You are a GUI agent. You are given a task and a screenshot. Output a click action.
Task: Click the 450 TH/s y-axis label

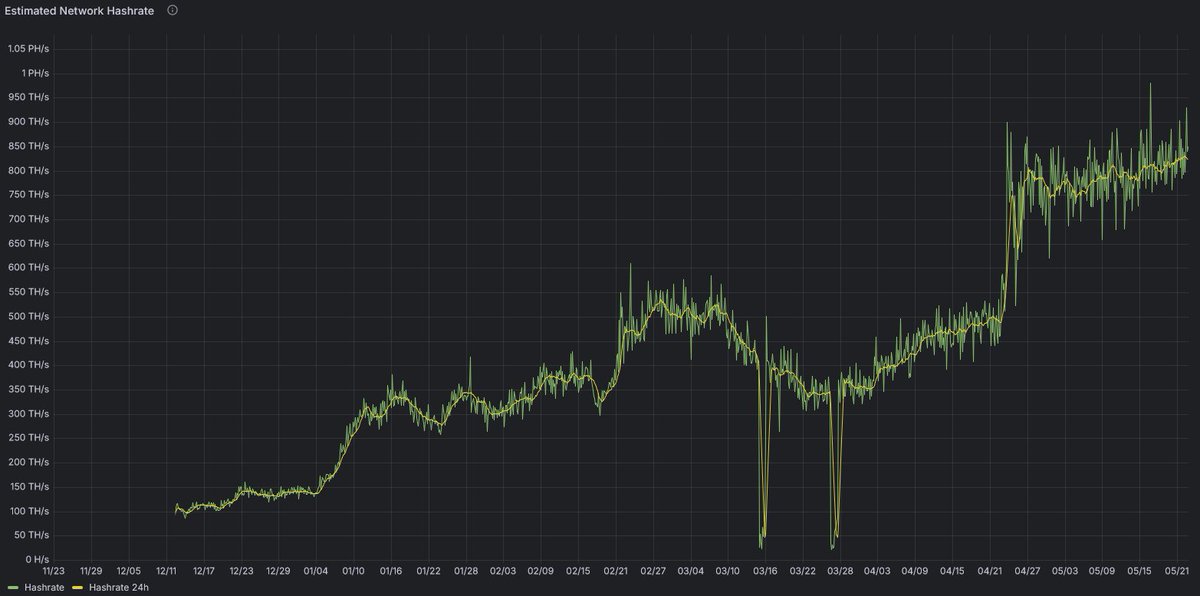(x=29, y=340)
